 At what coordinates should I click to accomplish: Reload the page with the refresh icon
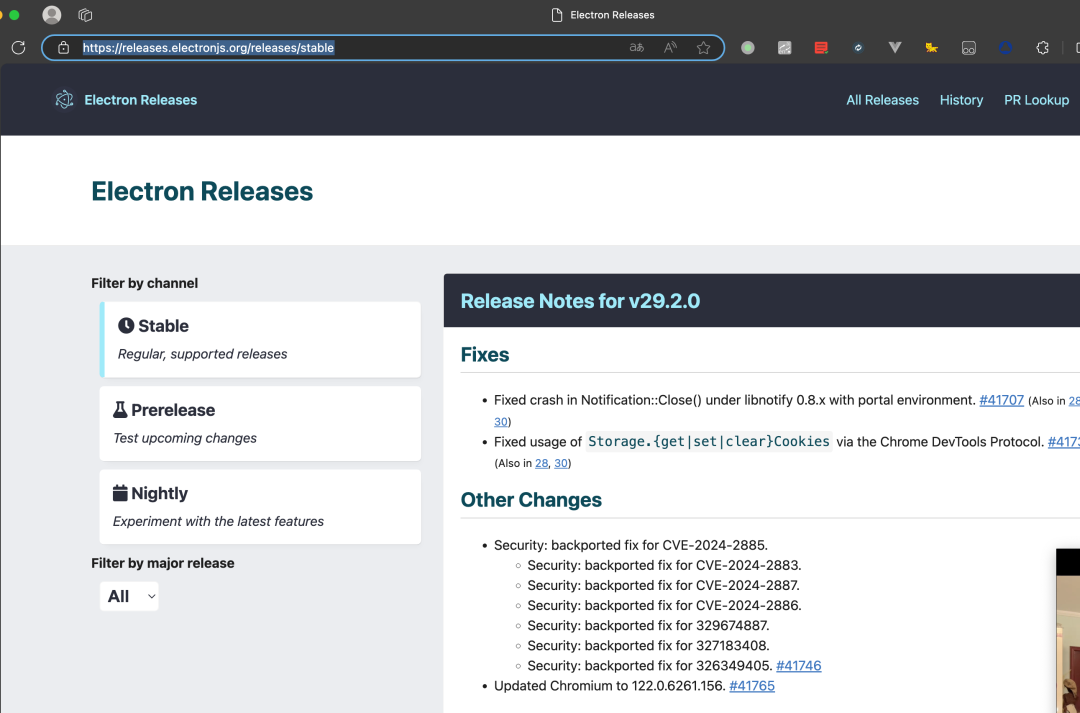[x=19, y=48]
